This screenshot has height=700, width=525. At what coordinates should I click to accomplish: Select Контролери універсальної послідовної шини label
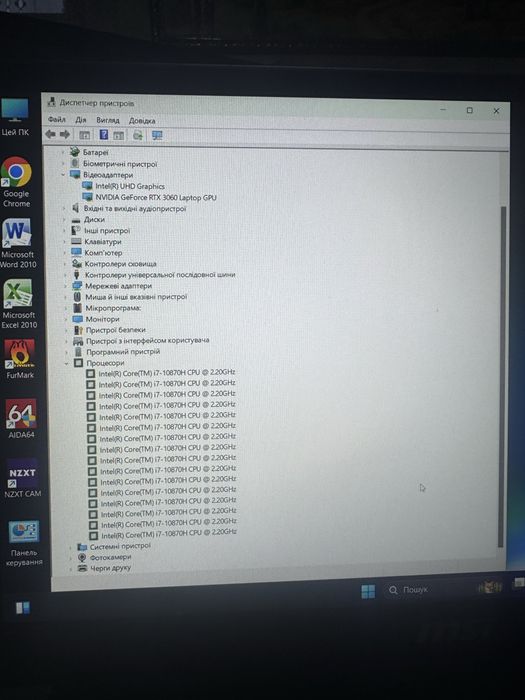pos(160,275)
